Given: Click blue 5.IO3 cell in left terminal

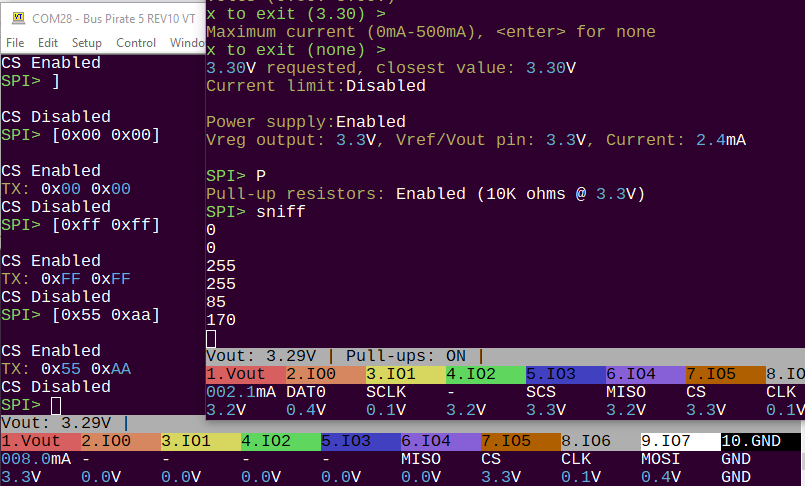Looking at the screenshot, I should tap(361, 441).
